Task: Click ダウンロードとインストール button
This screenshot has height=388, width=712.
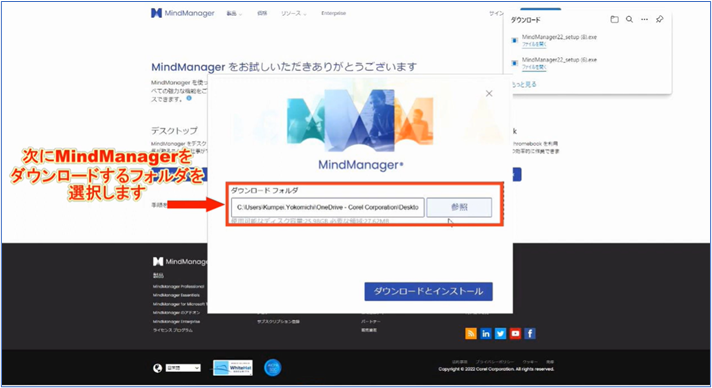Action: point(428,291)
